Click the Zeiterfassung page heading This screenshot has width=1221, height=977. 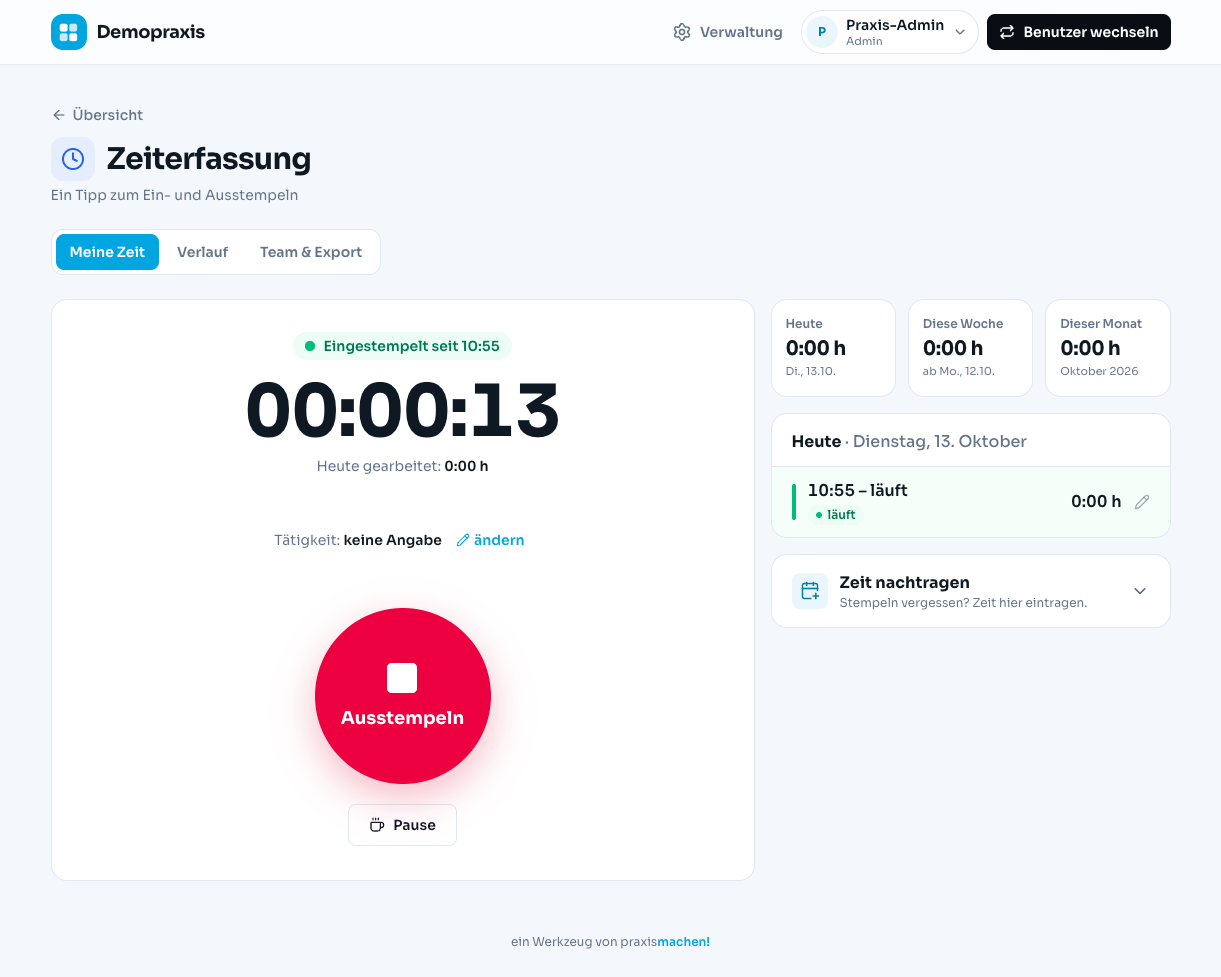[x=209, y=159]
